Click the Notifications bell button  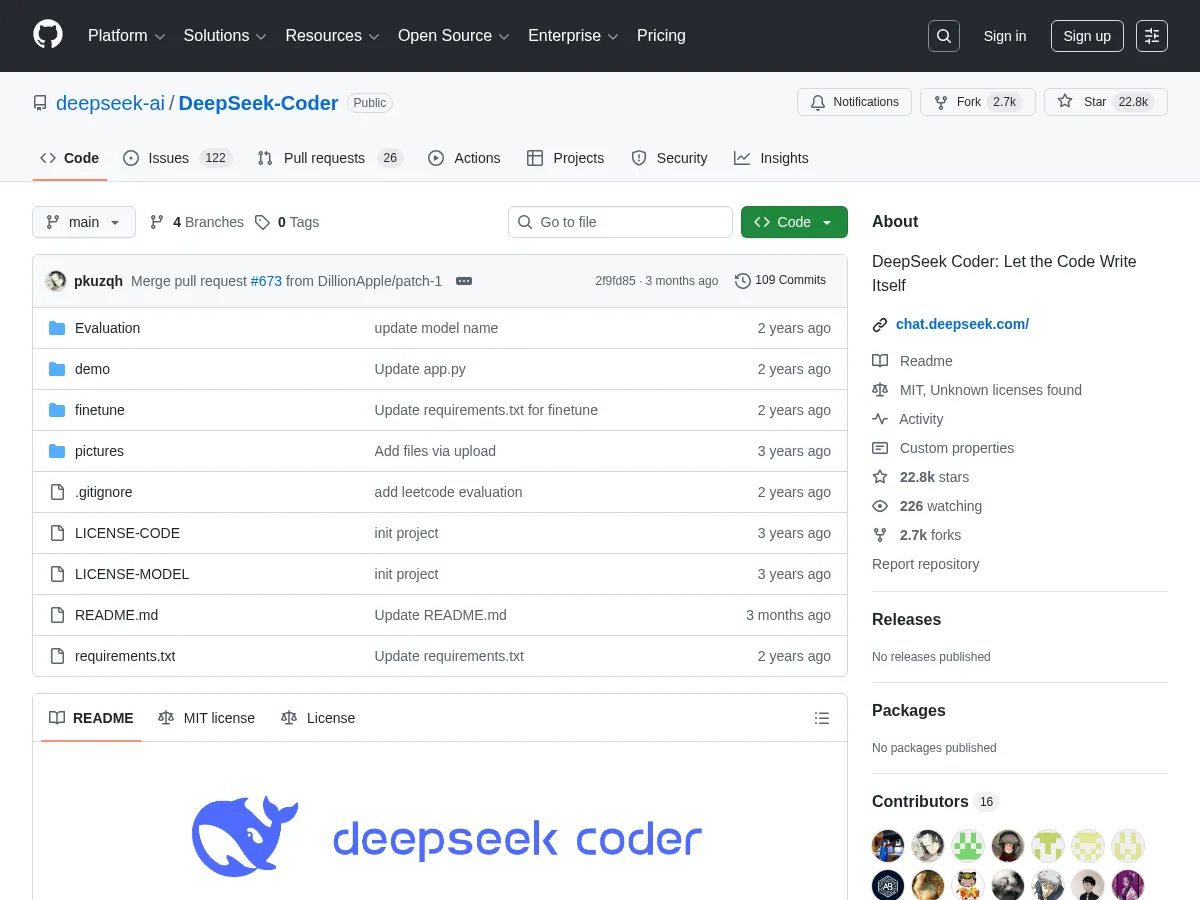point(854,101)
